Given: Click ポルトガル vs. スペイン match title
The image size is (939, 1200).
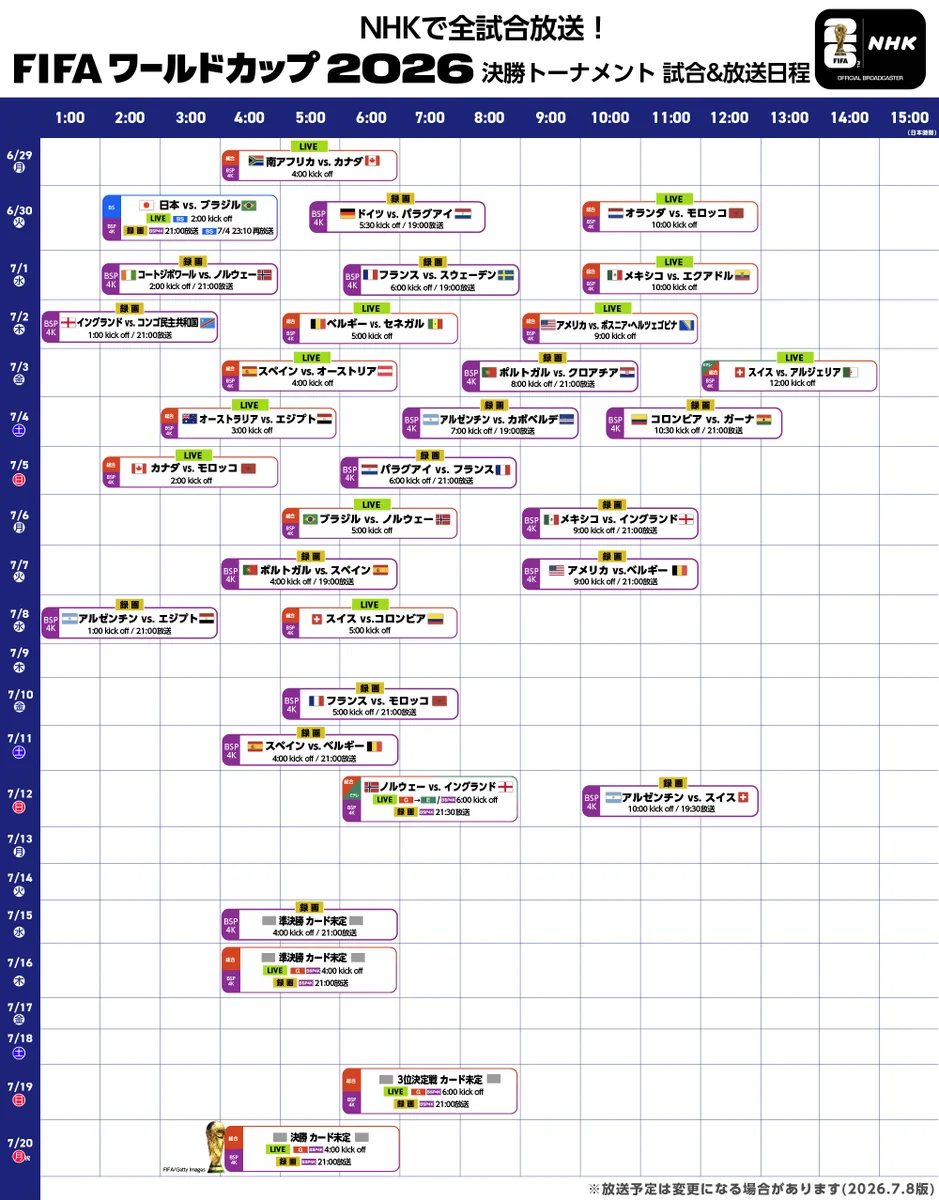Looking at the screenshot, I should 315,570.
